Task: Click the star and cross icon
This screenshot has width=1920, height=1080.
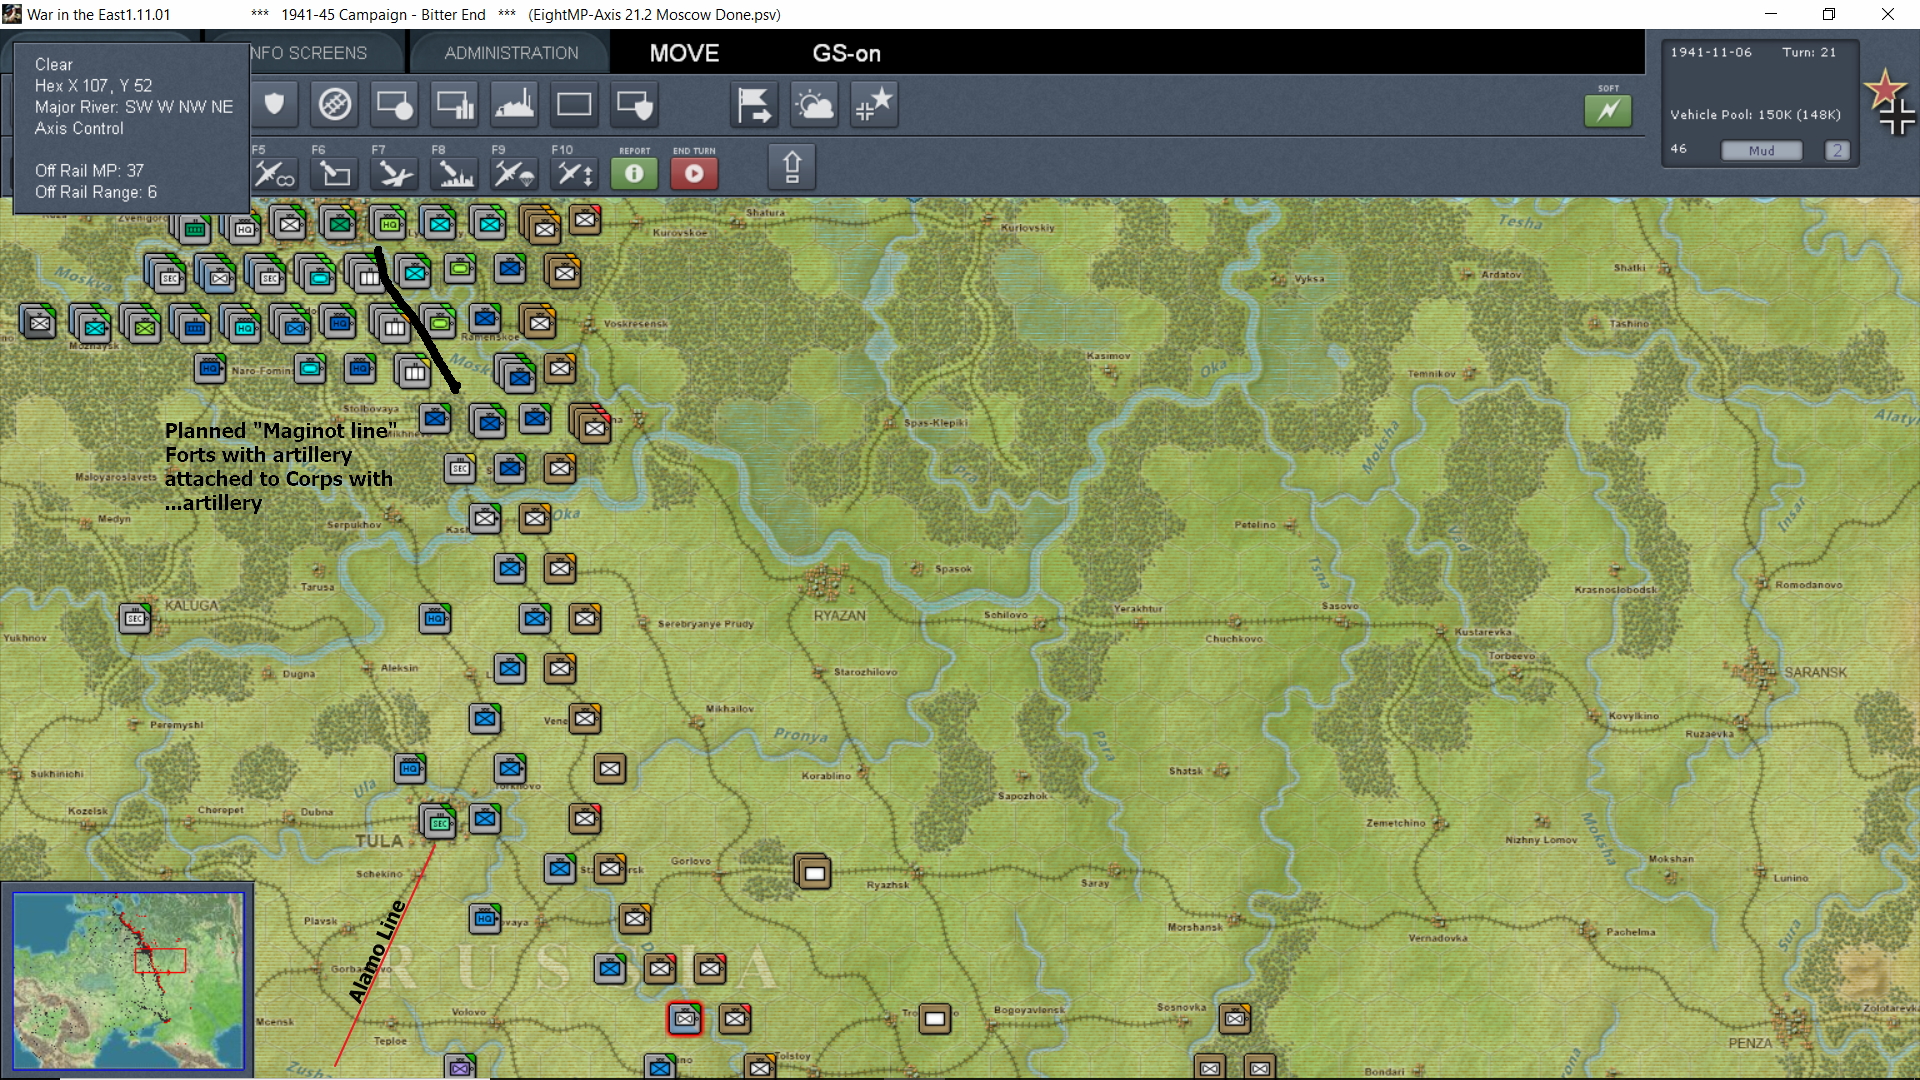Action: tap(874, 104)
